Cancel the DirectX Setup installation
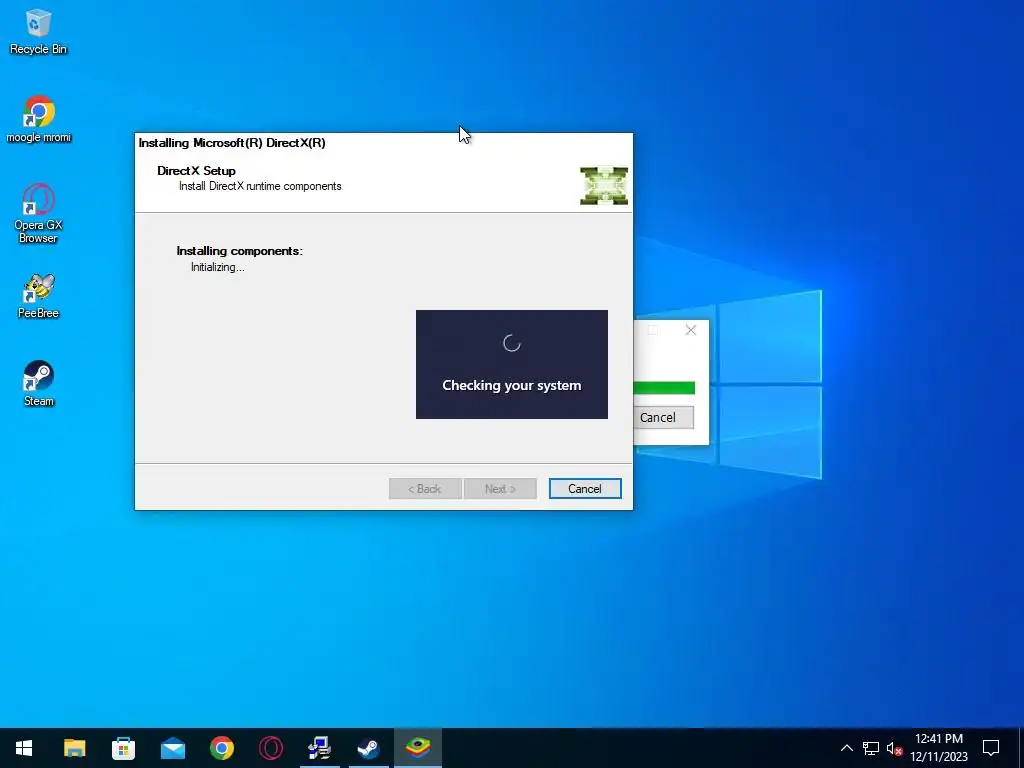The height and width of the screenshot is (768, 1024). [584, 488]
